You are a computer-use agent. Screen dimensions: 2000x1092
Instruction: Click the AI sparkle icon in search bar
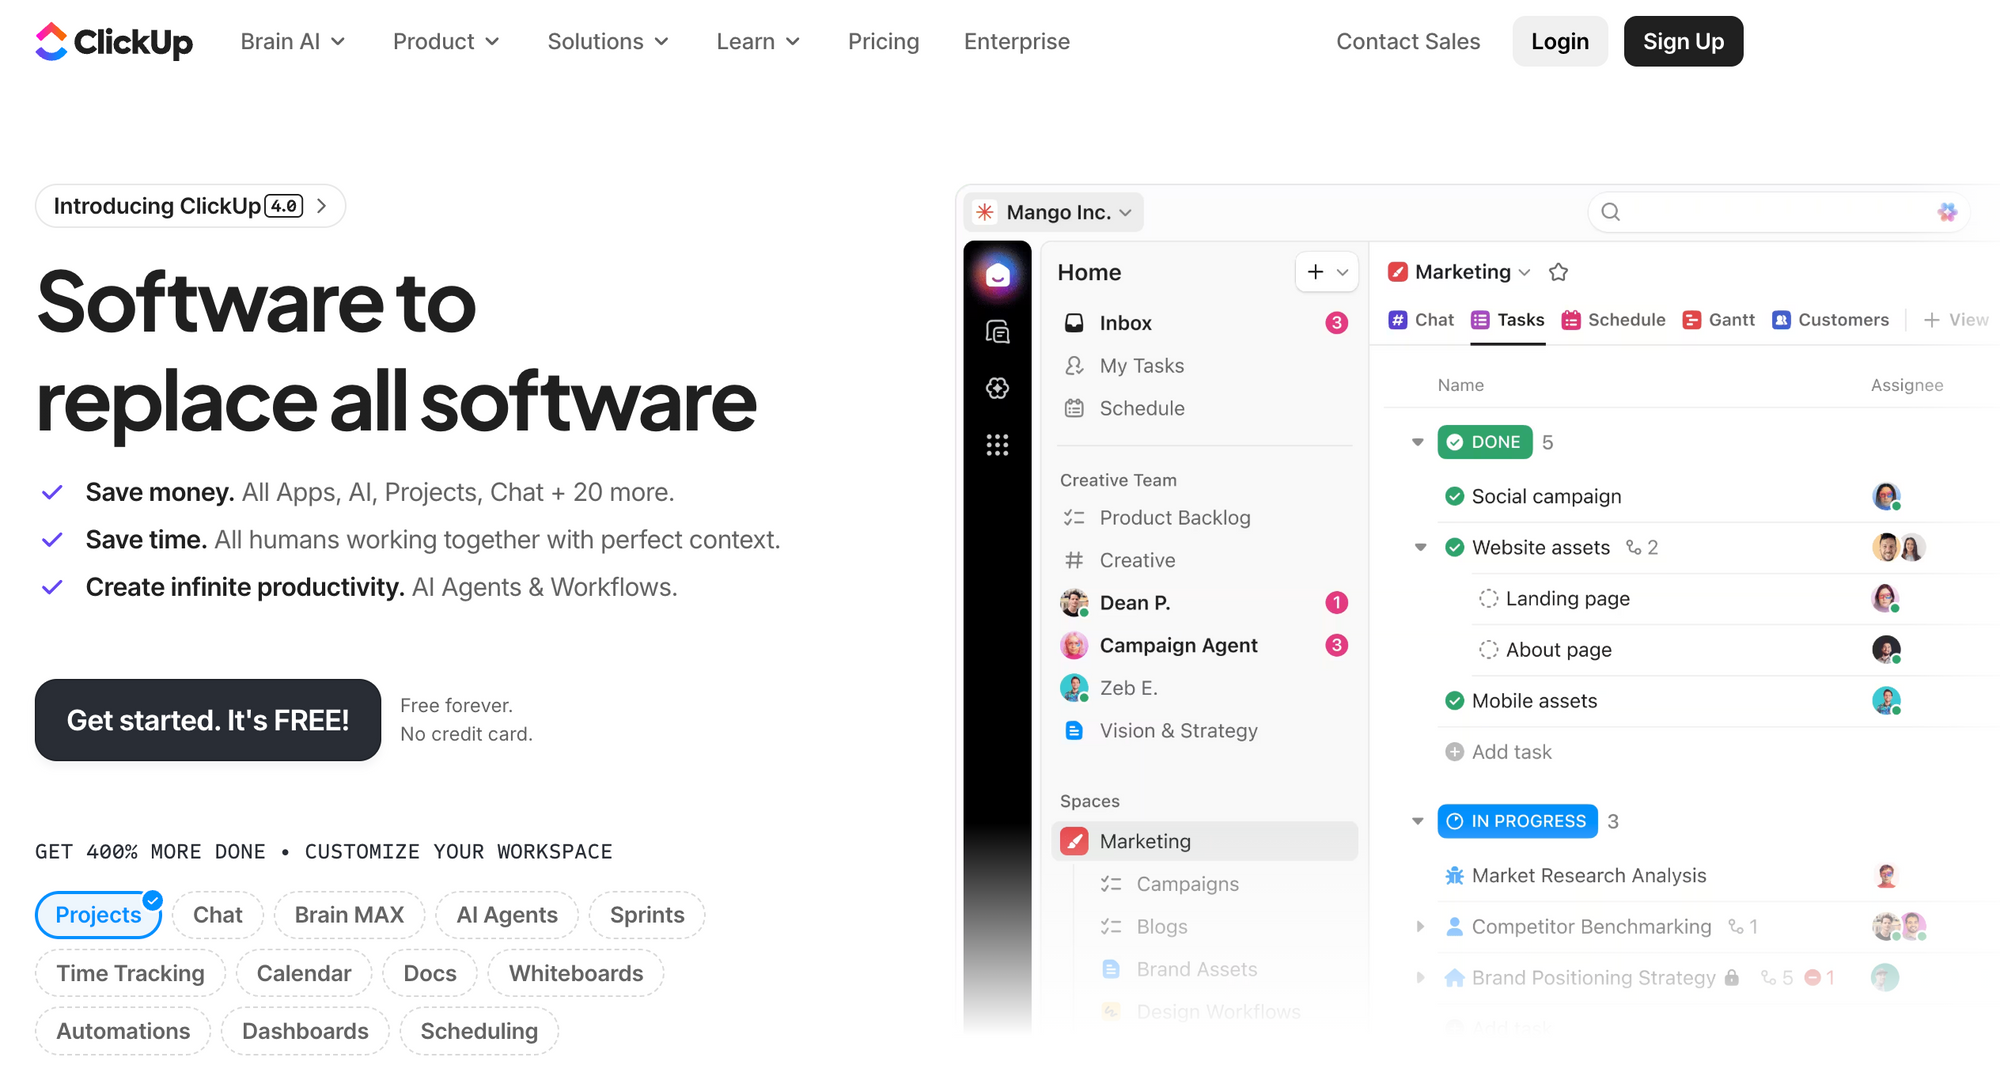click(x=1946, y=212)
